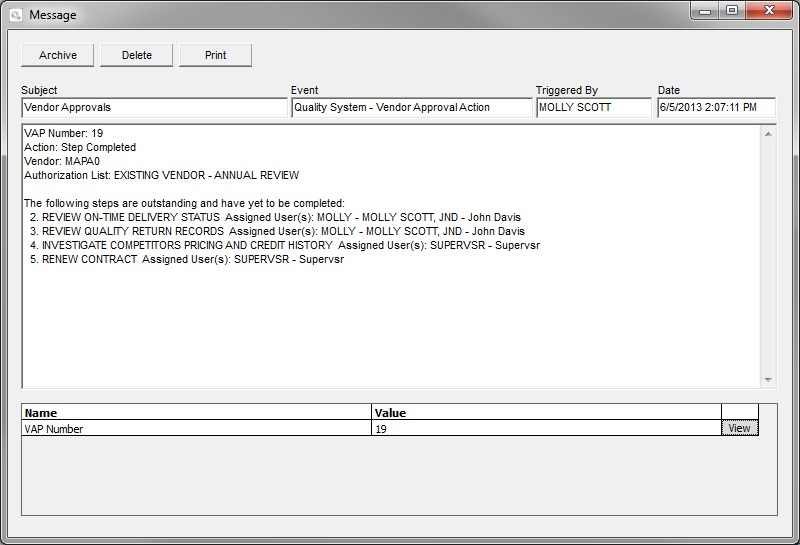The width and height of the screenshot is (800, 545).
Task: Click step 2 REVIEW ON-TIME DELIVERY STATUS
Action: pyautogui.click(x=276, y=217)
